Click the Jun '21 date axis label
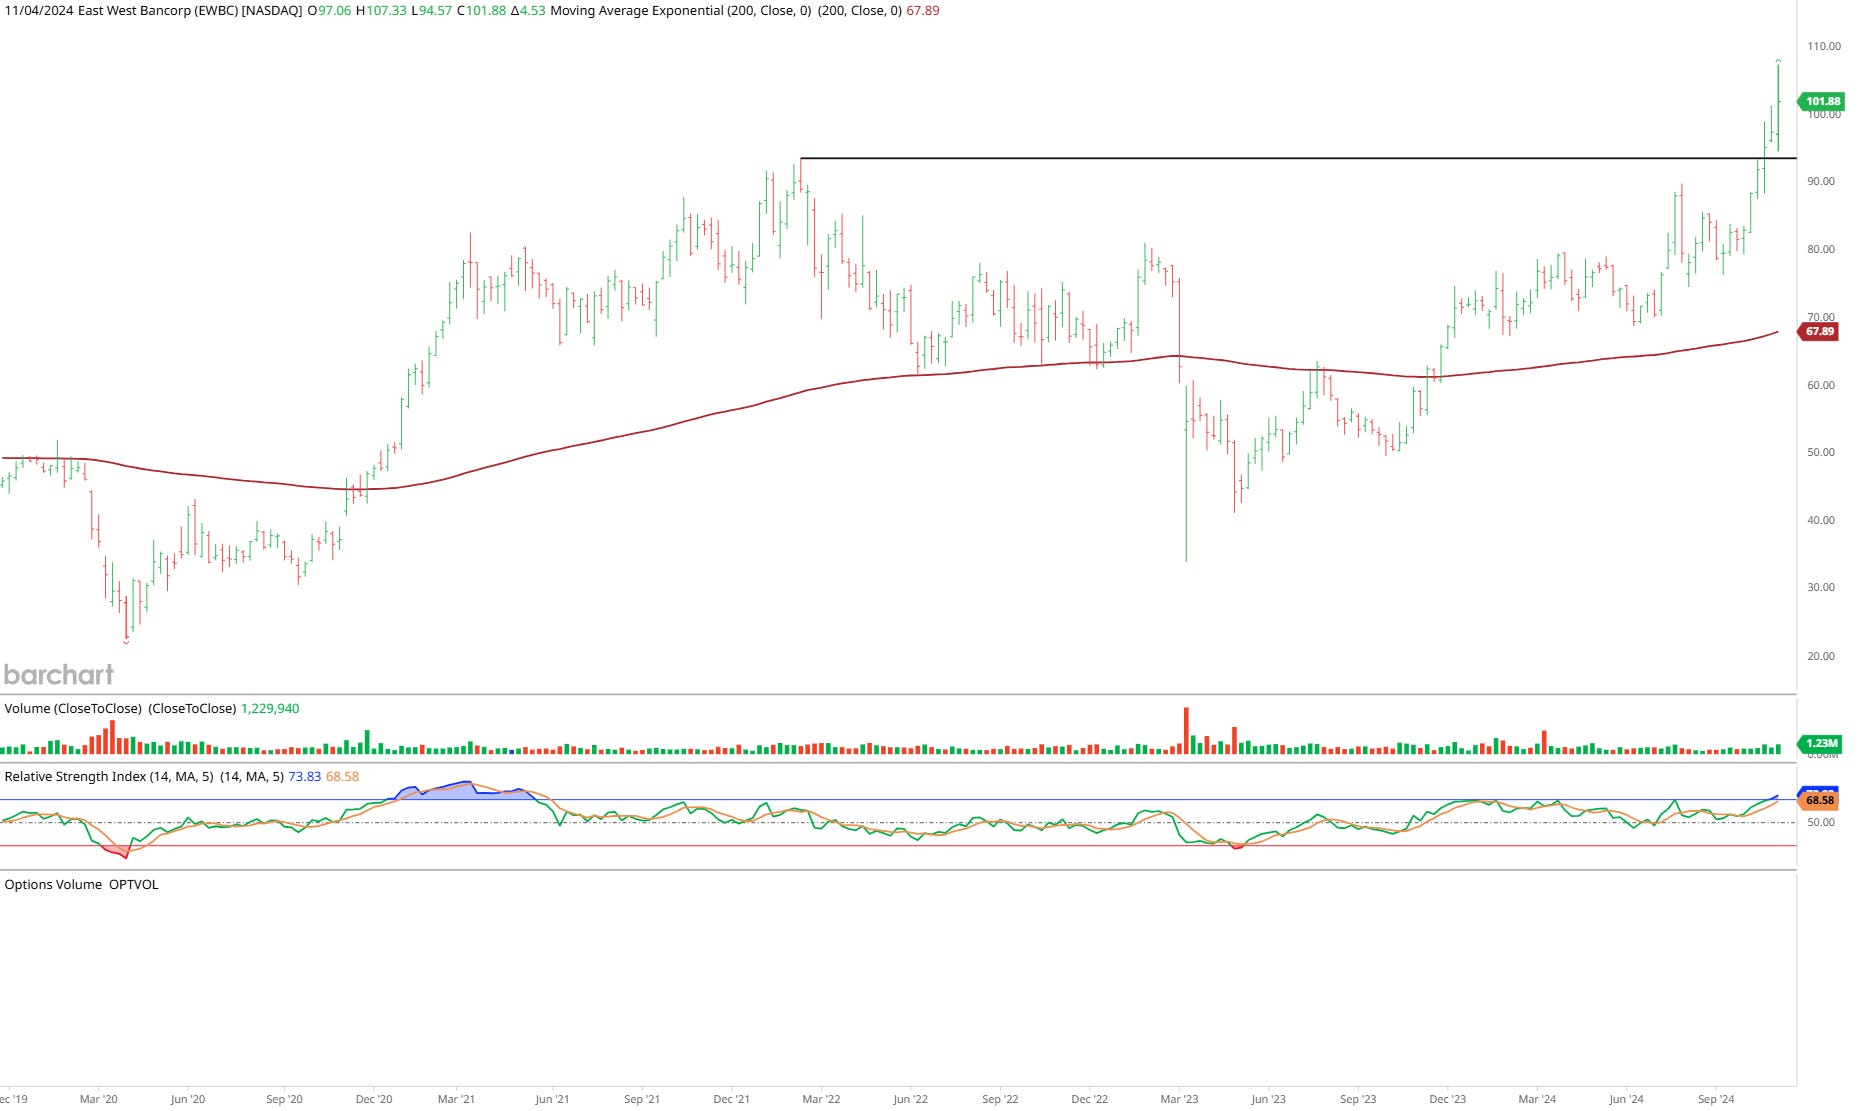This screenshot has height=1111, width=1859. (552, 1099)
